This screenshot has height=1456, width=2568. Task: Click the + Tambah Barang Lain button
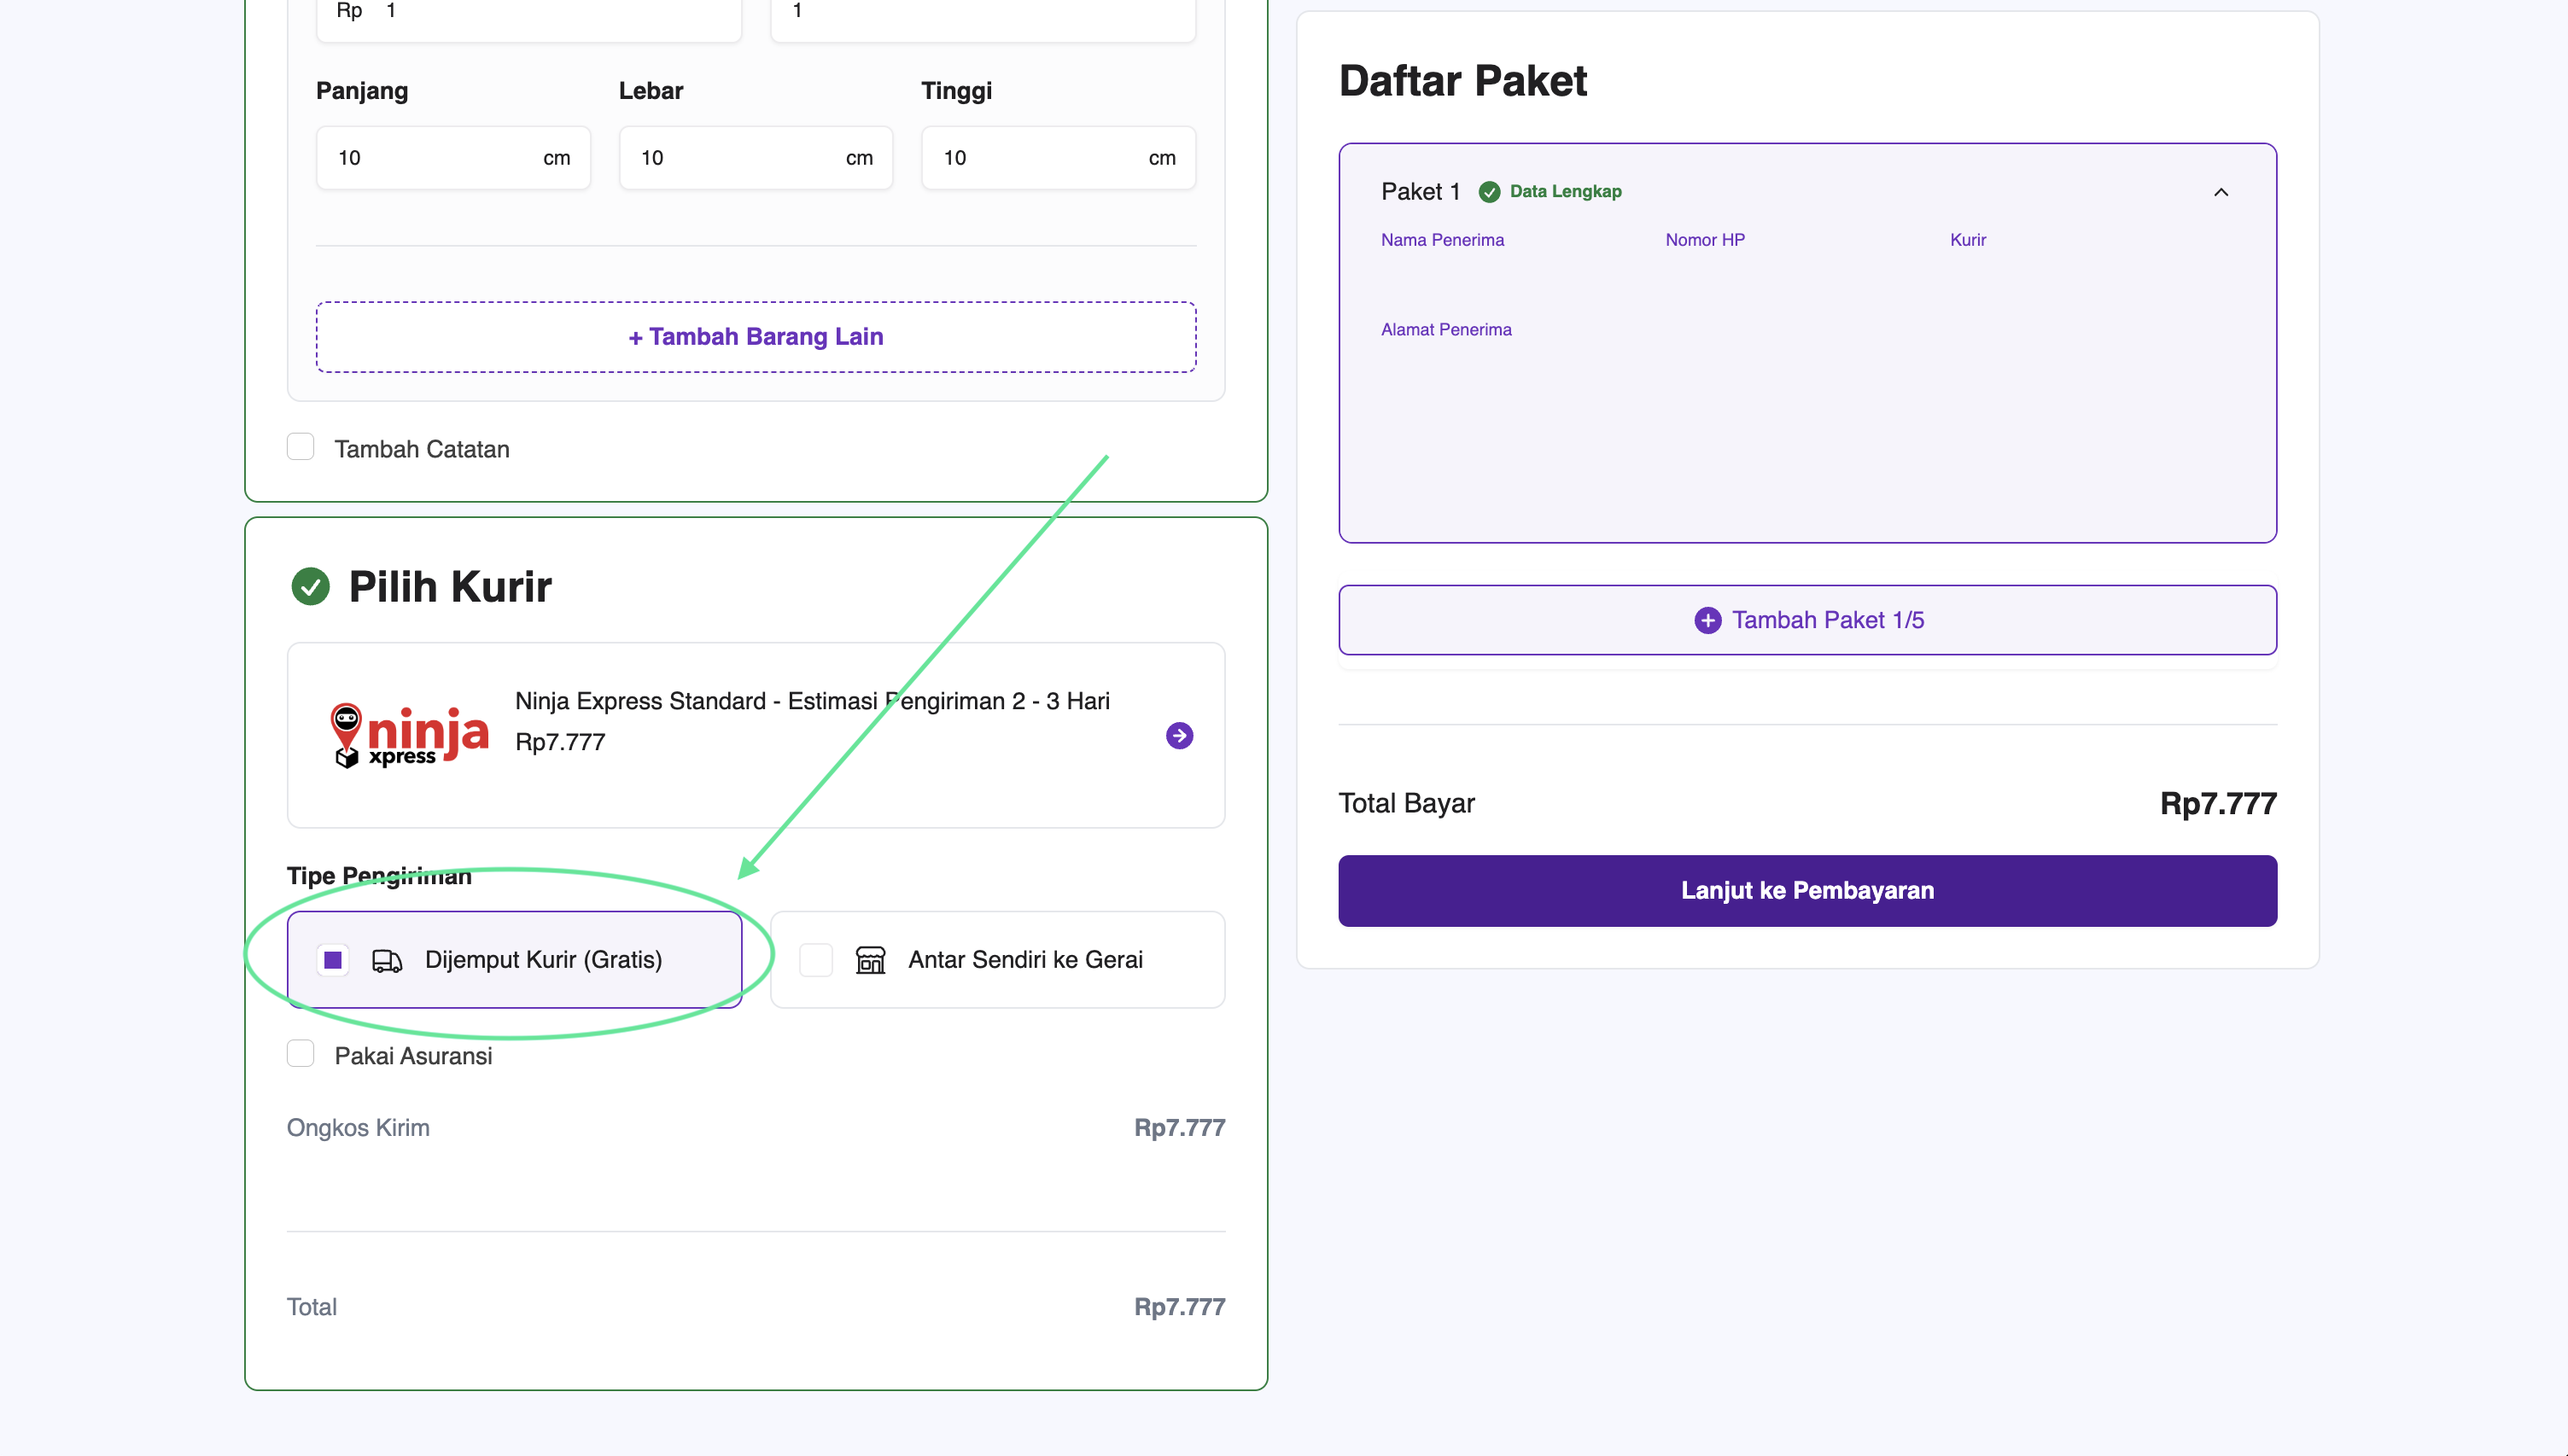[756, 337]
